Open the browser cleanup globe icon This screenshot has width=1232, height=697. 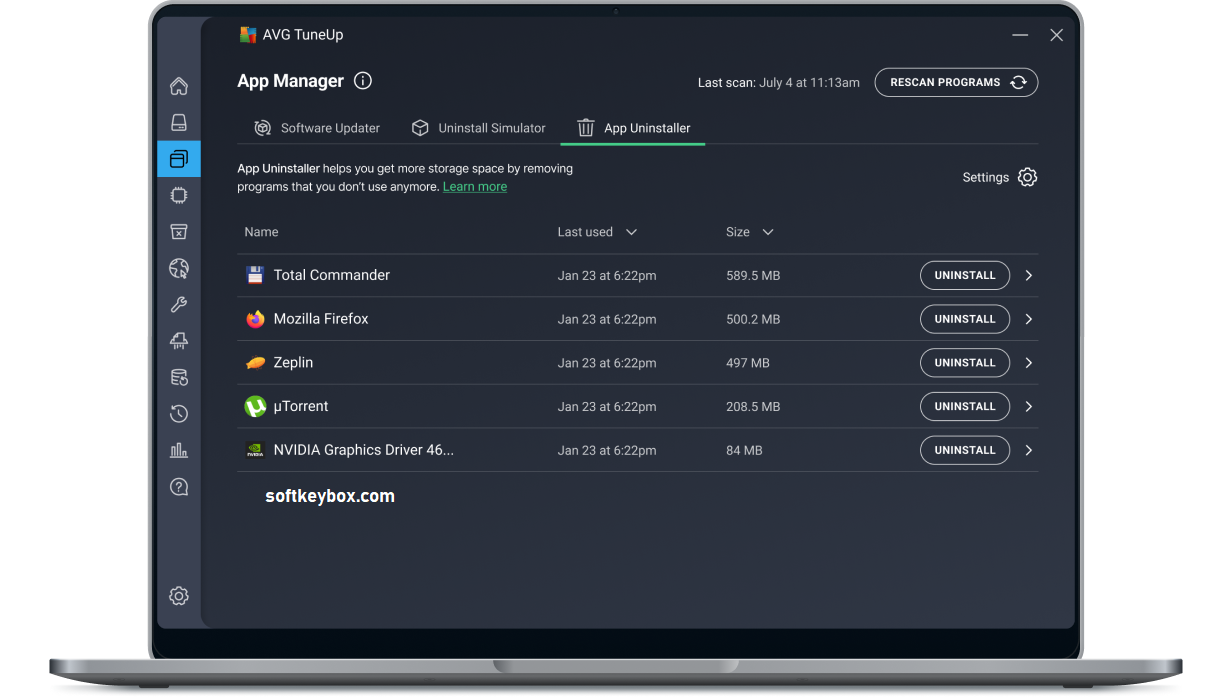point(179,268)
